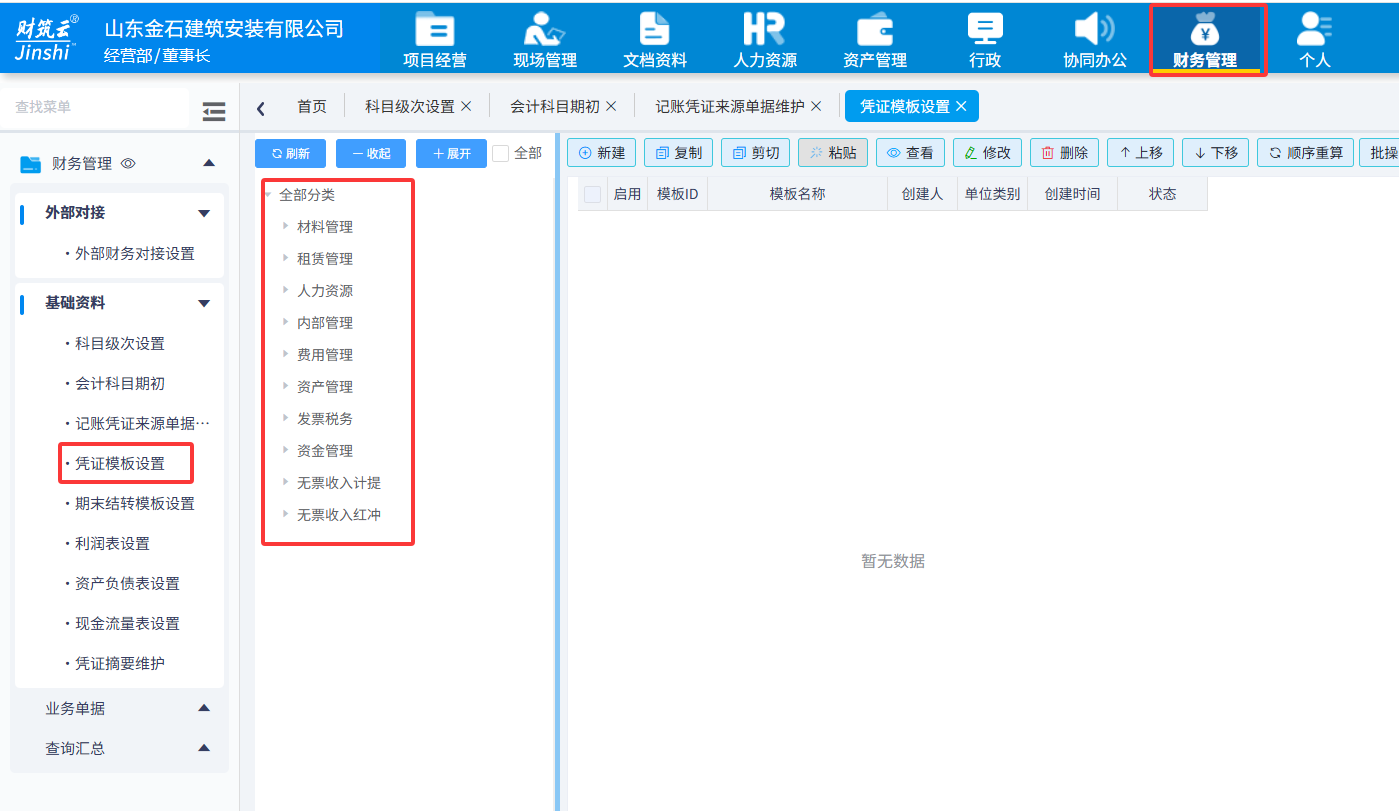
Task: Select 无票收入红冲 in the category tree
Action: pos(339,515)
